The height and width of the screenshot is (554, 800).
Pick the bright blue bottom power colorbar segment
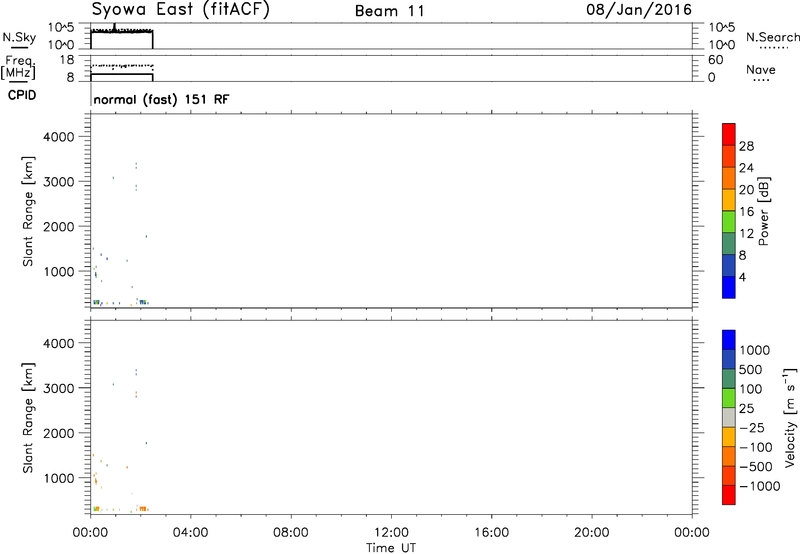tap(729, 288)
